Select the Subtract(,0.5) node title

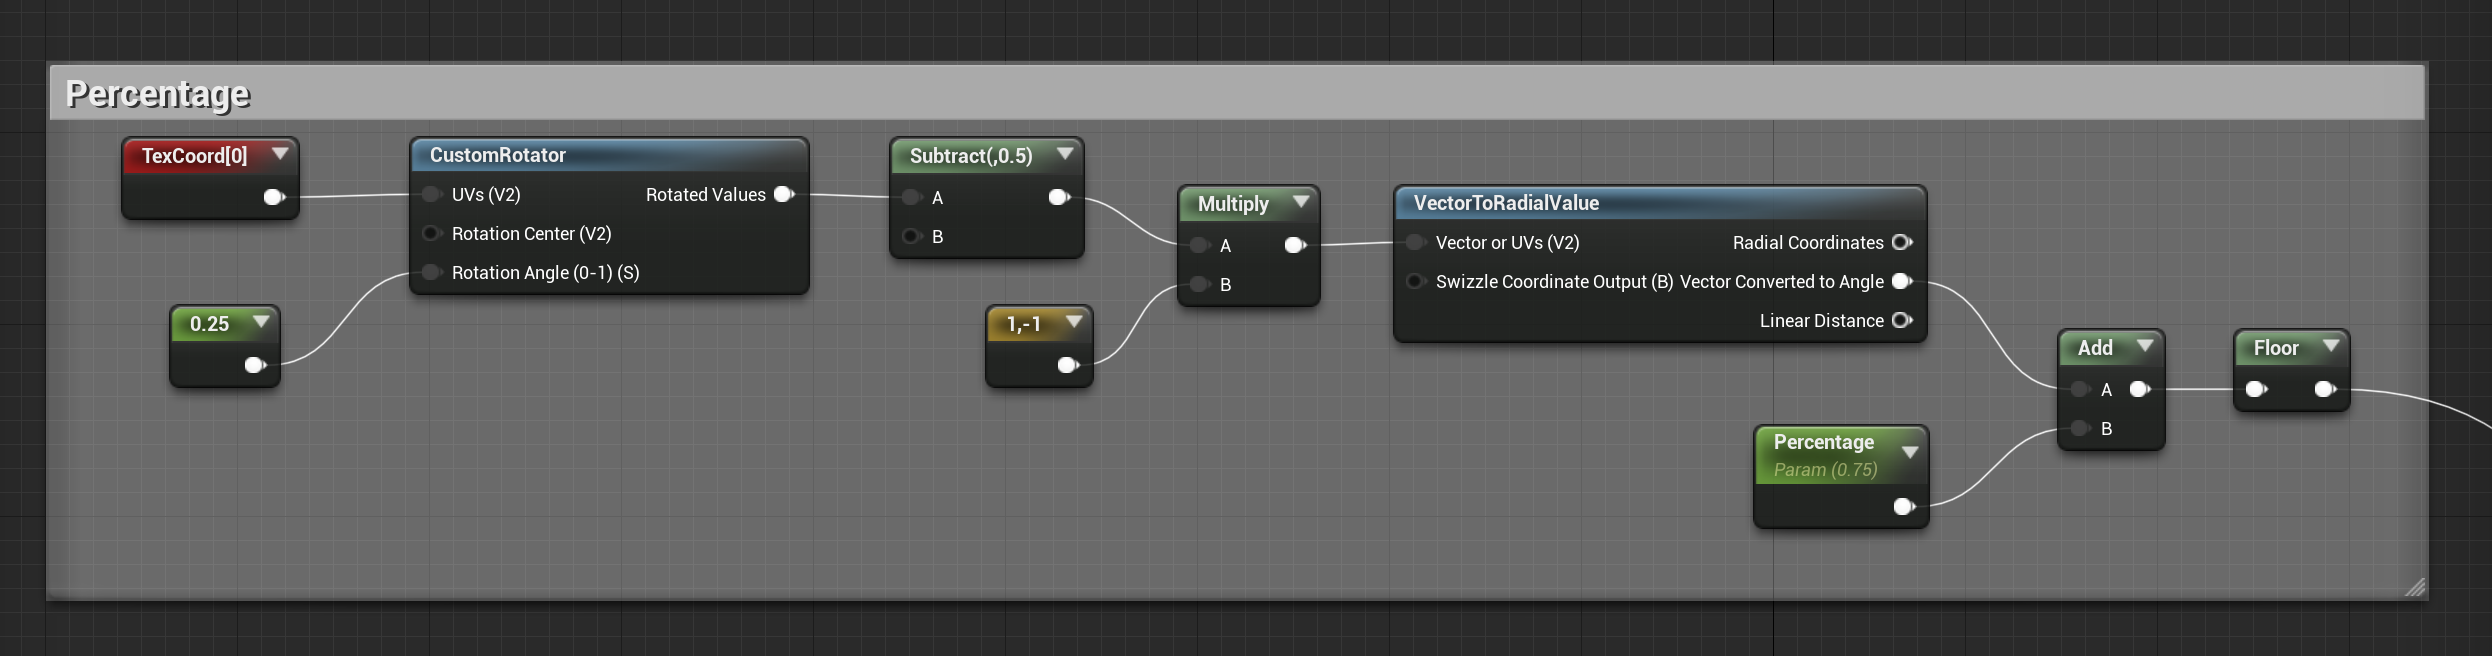(970, 156)
